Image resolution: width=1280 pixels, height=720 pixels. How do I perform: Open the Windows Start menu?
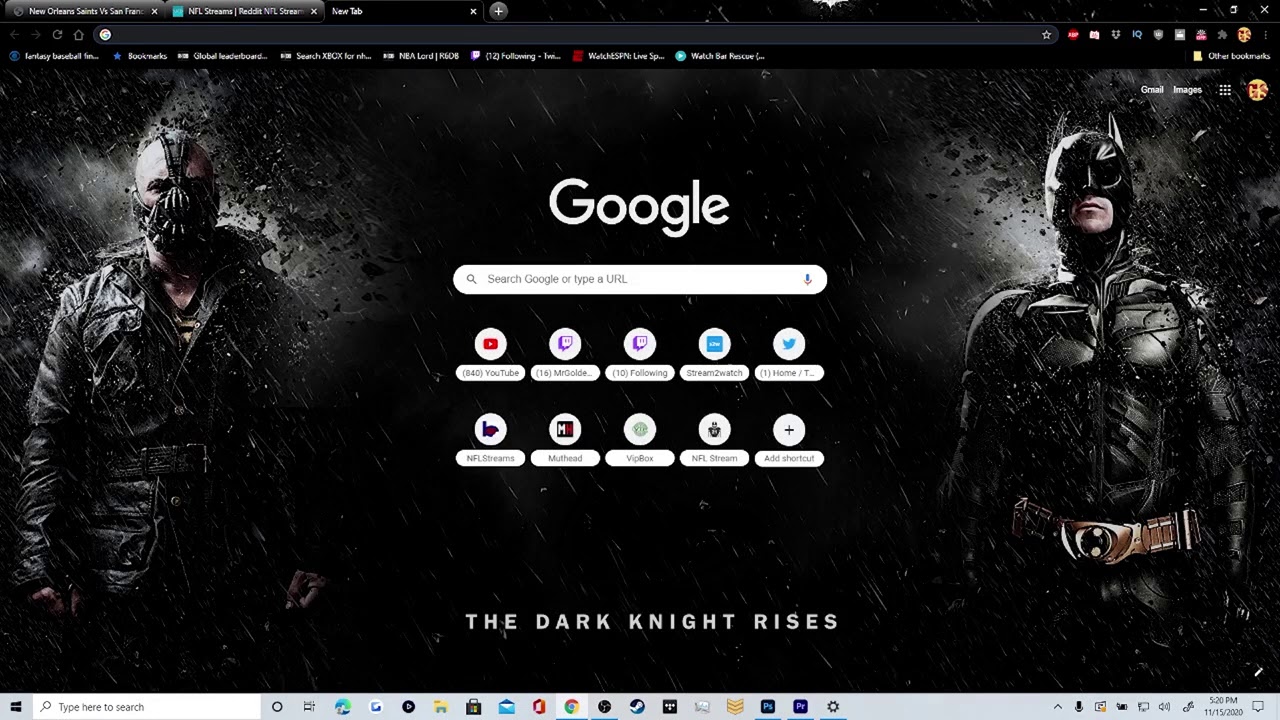pyautogui.click(x=16, y=707)
